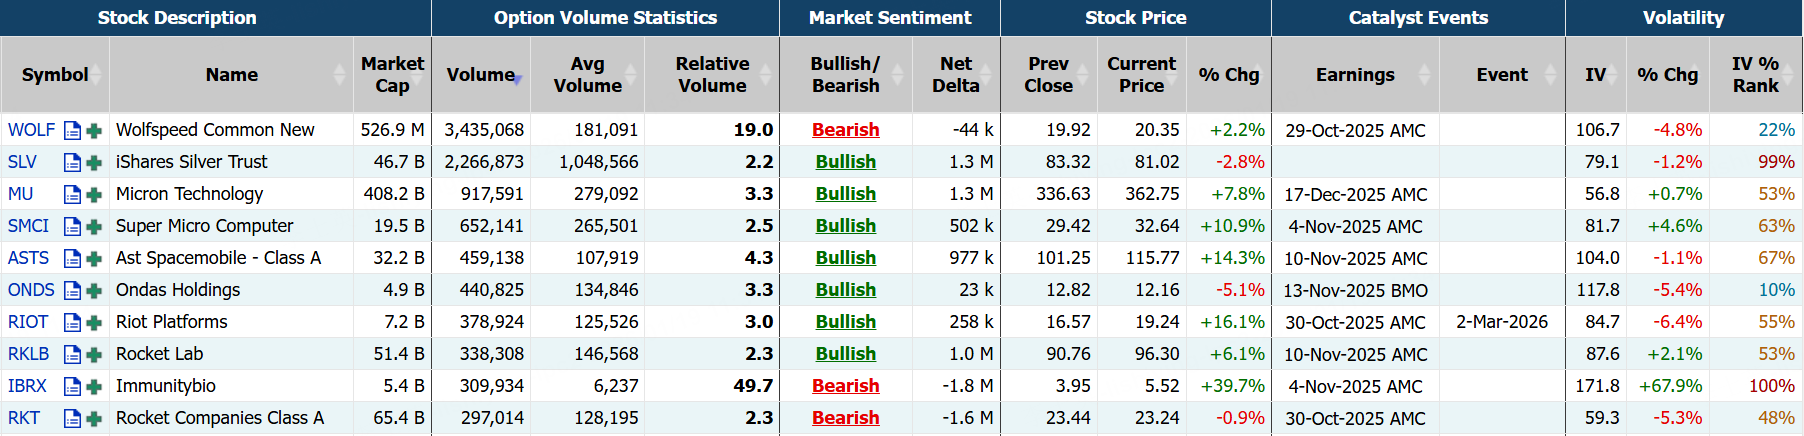Click the green plus next to IBRX
Viewport: 1804px width, 436px height.
point(94,386)
